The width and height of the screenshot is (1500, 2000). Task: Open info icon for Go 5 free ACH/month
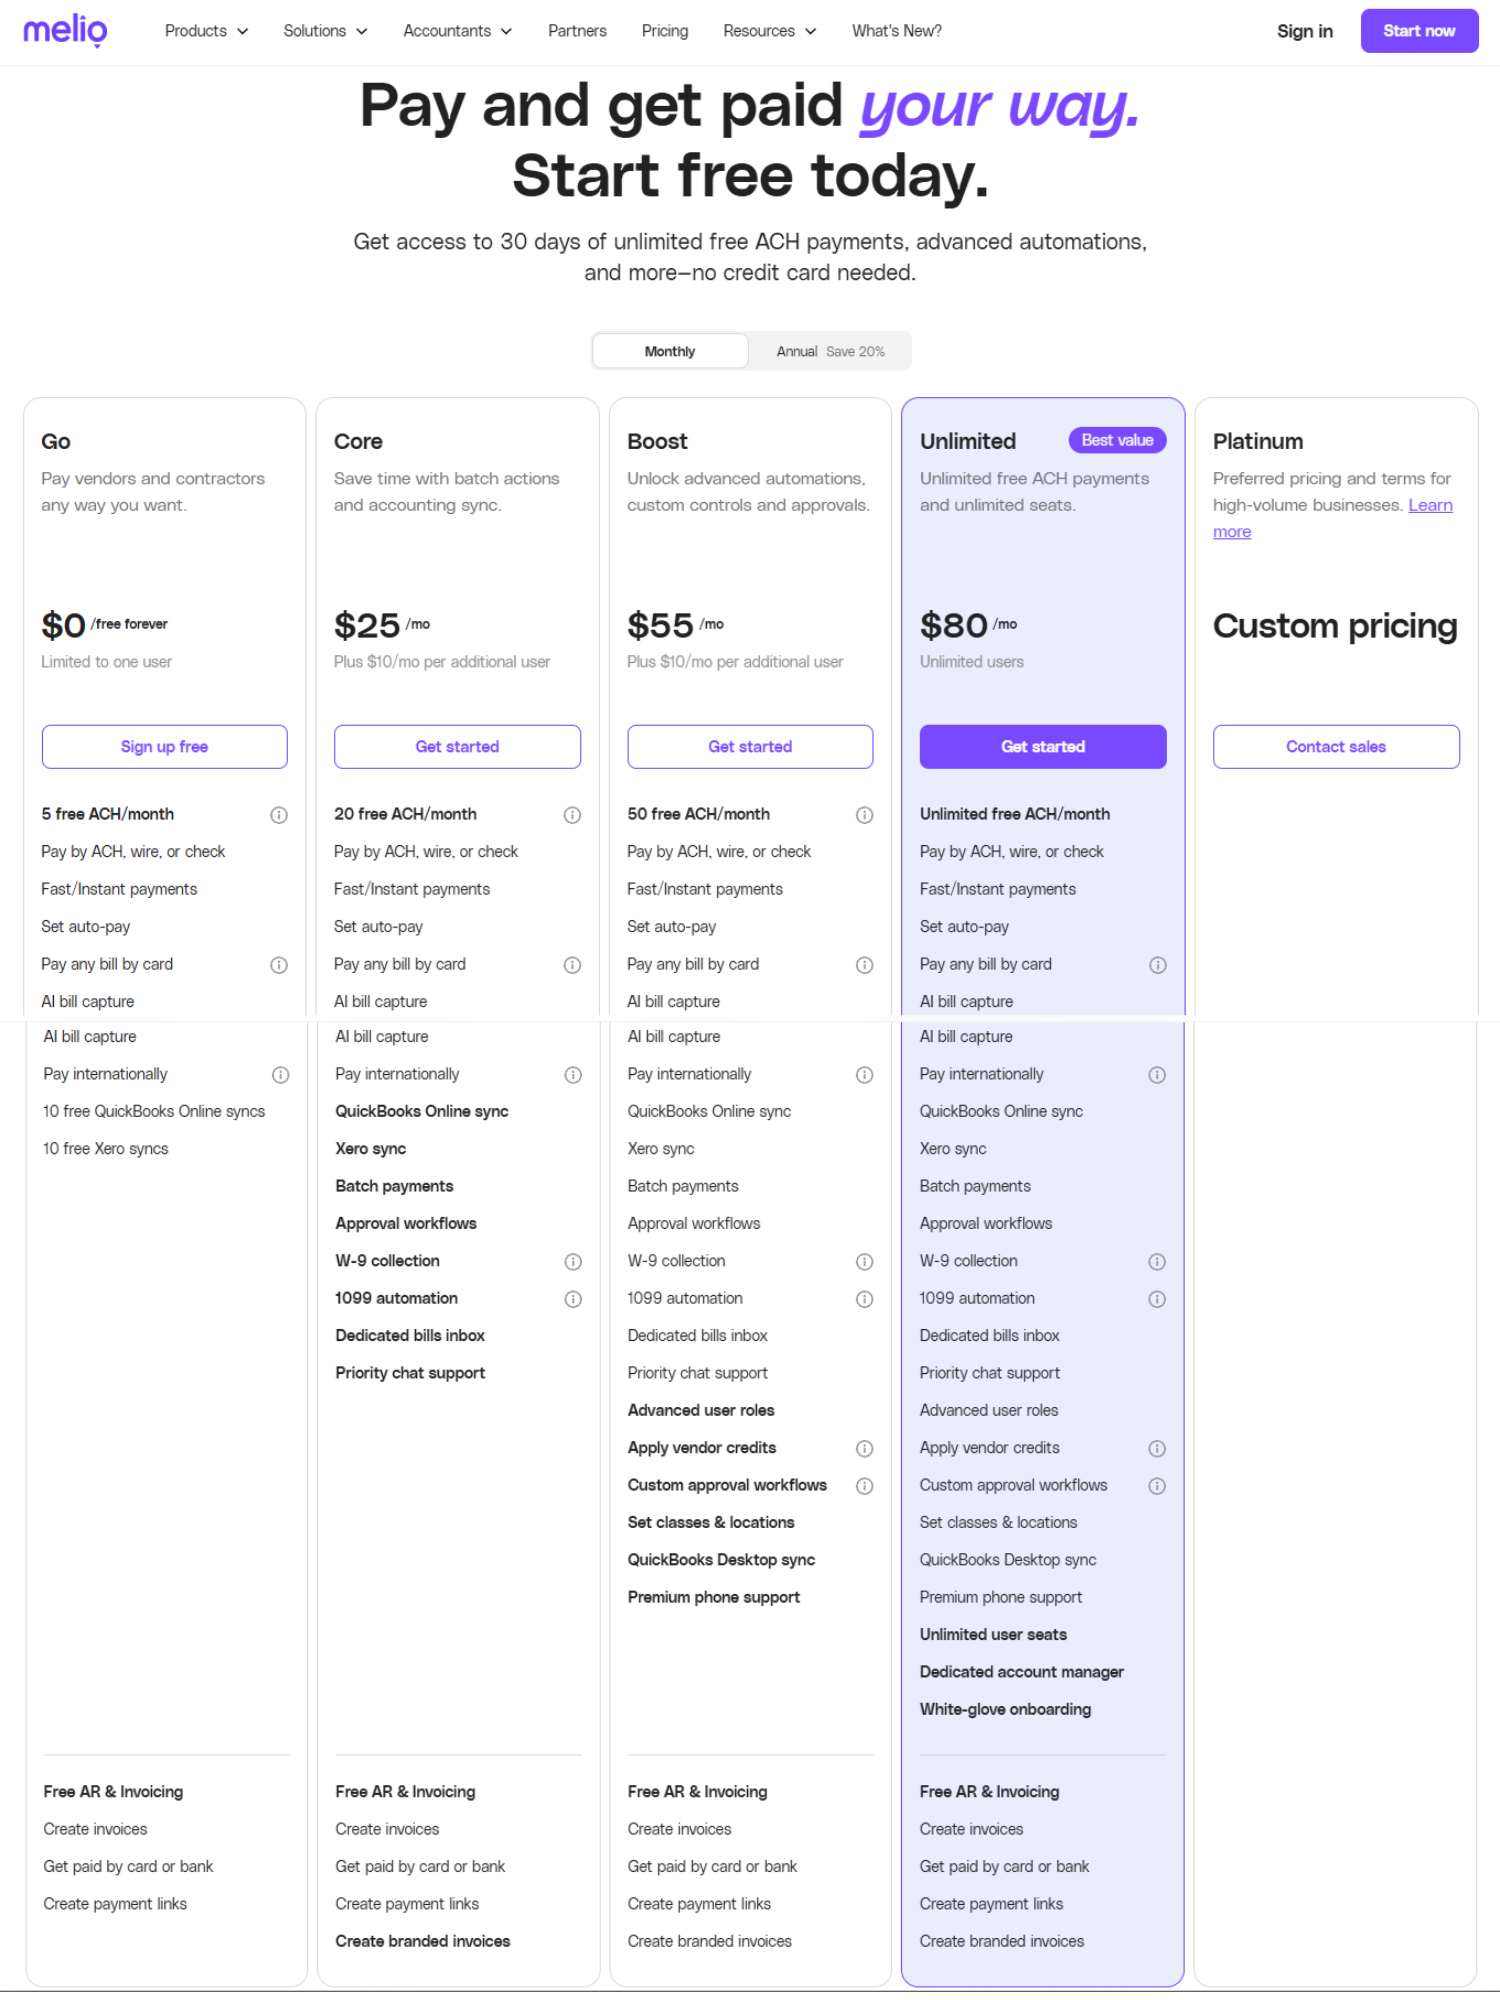pyautogui.click(x=279, y=815)
